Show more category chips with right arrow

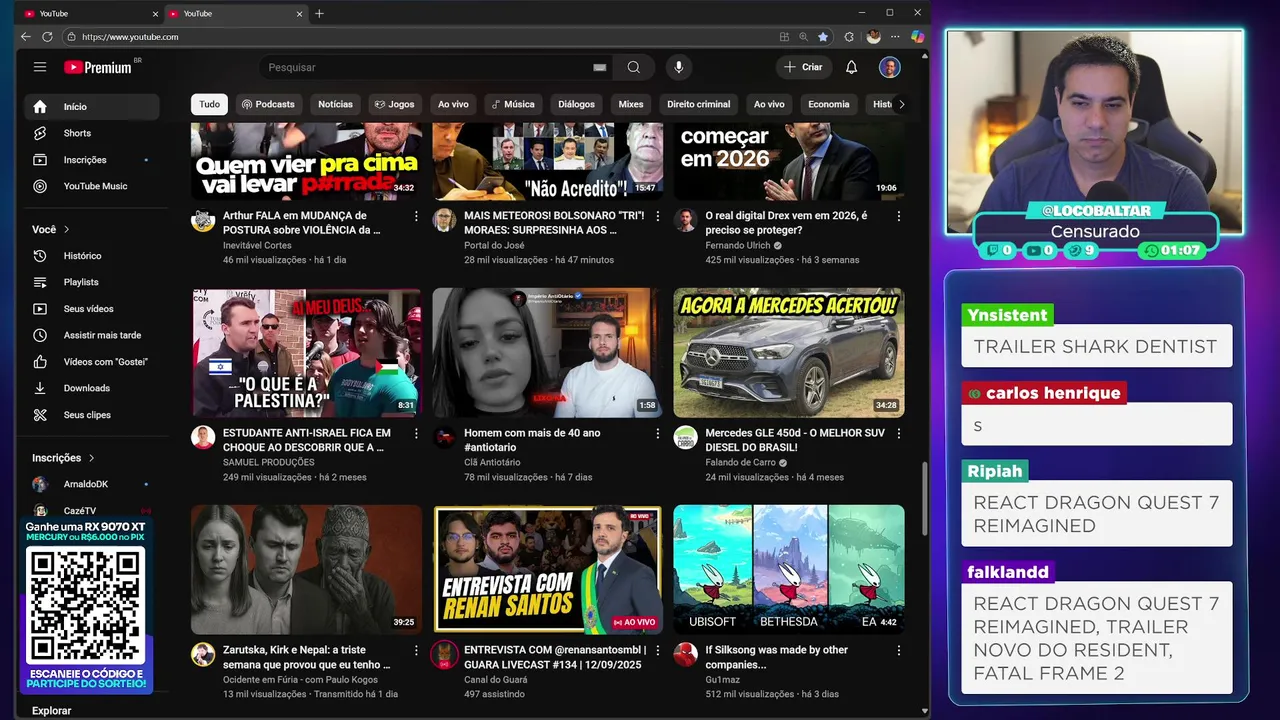pos(901,104)
